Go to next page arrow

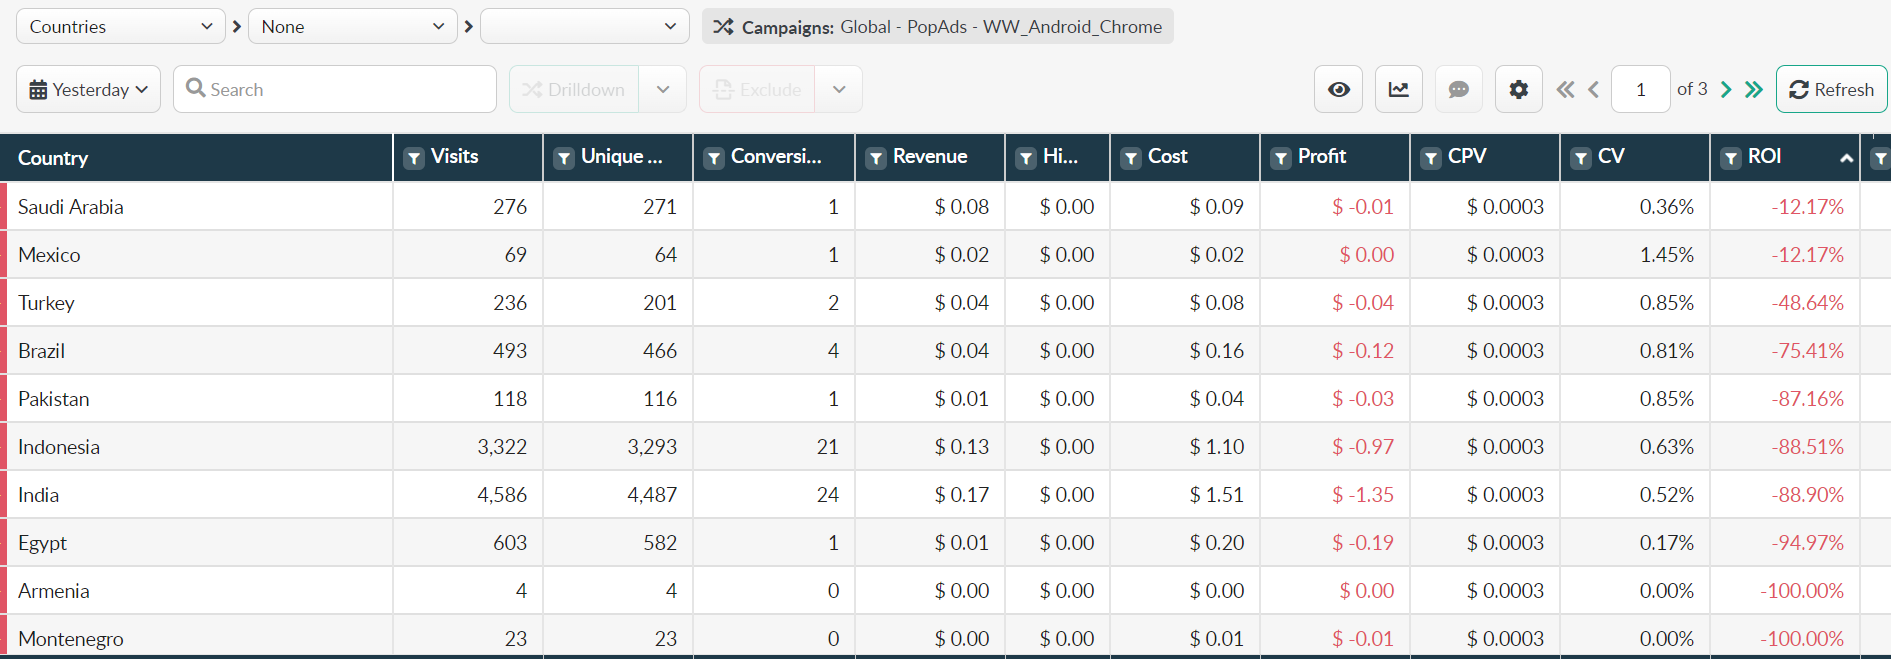click(1726, 89)
